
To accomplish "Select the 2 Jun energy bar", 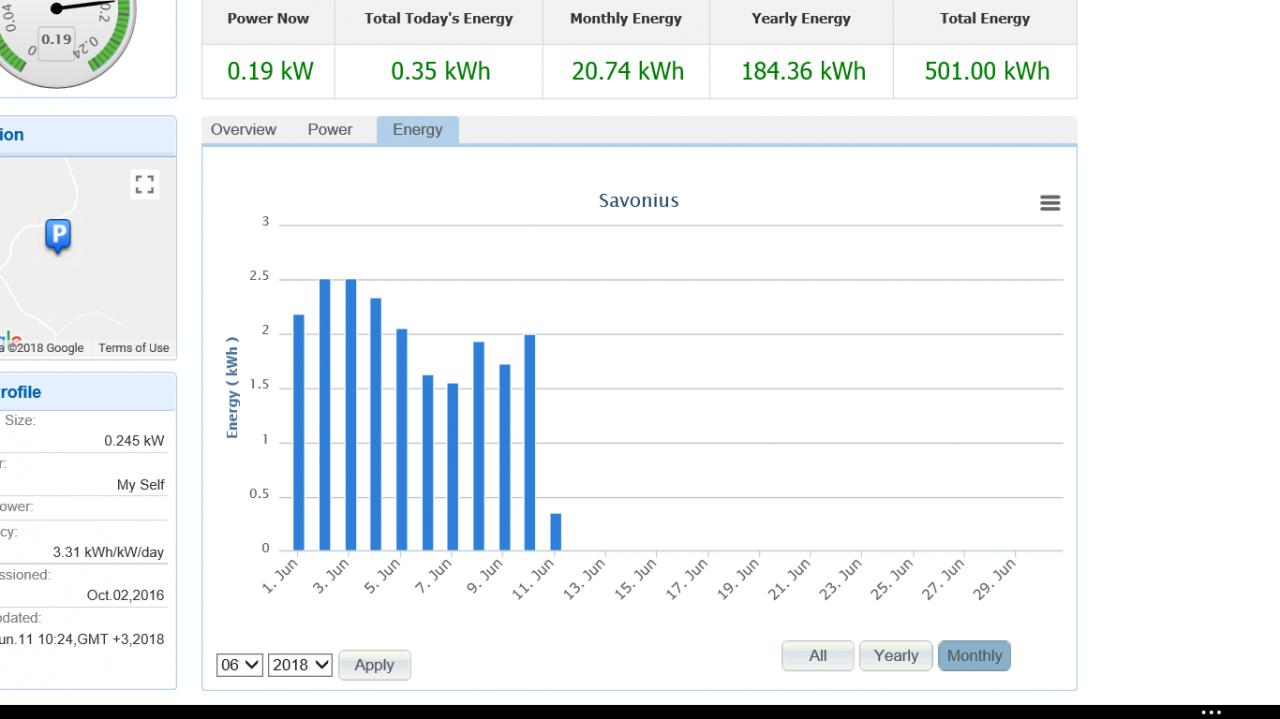I will (325, 415).
